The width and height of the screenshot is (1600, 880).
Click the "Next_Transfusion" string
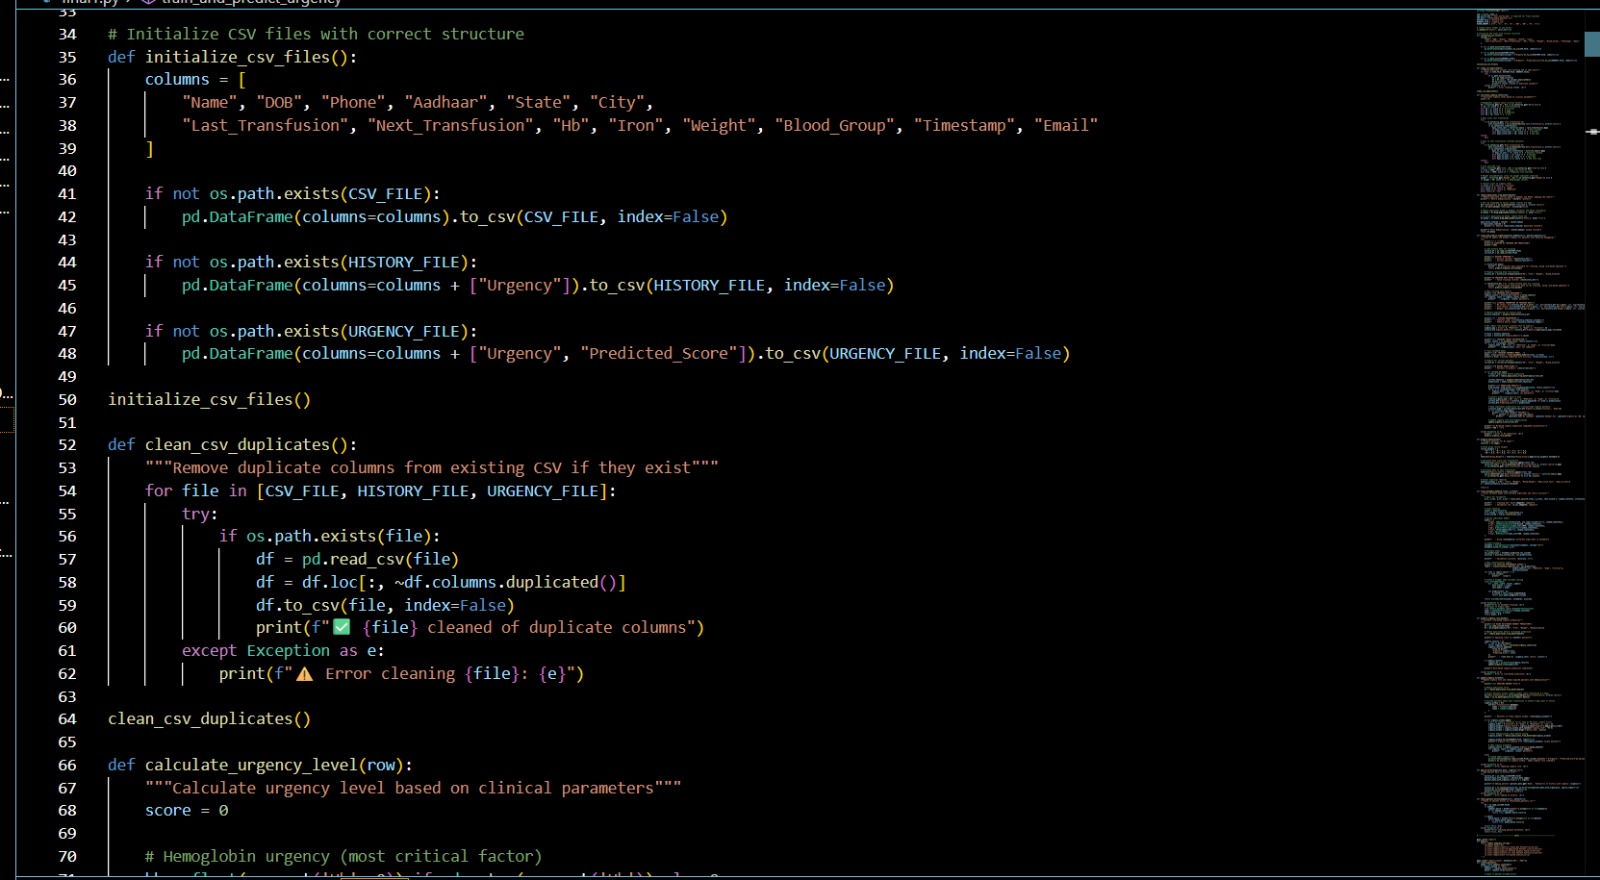click(450, 125)
